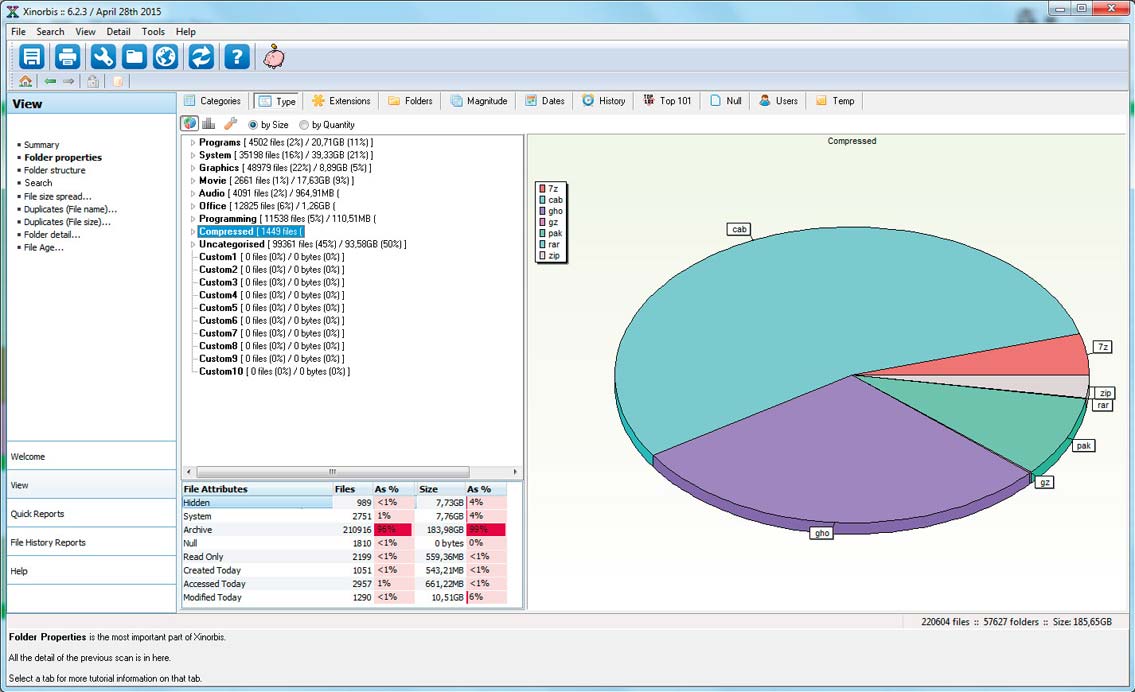Open the Quick Reports sidebar panel
This screenshot has height=692, width=1135.
[x=91, y=514]
